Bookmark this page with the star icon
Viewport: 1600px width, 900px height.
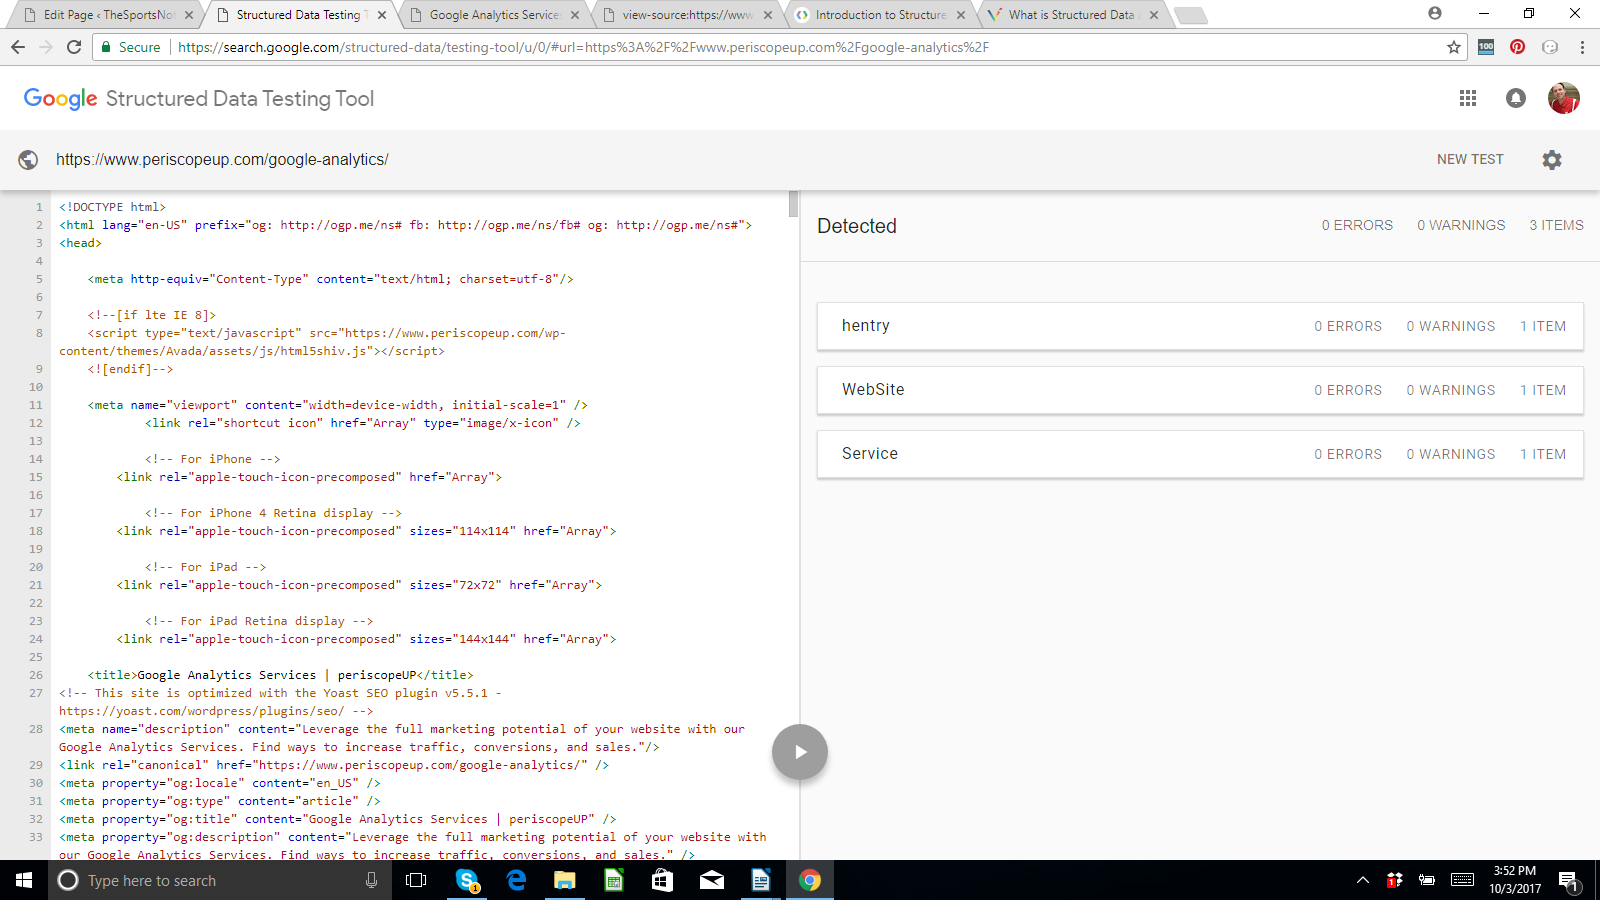[1454, 47]
